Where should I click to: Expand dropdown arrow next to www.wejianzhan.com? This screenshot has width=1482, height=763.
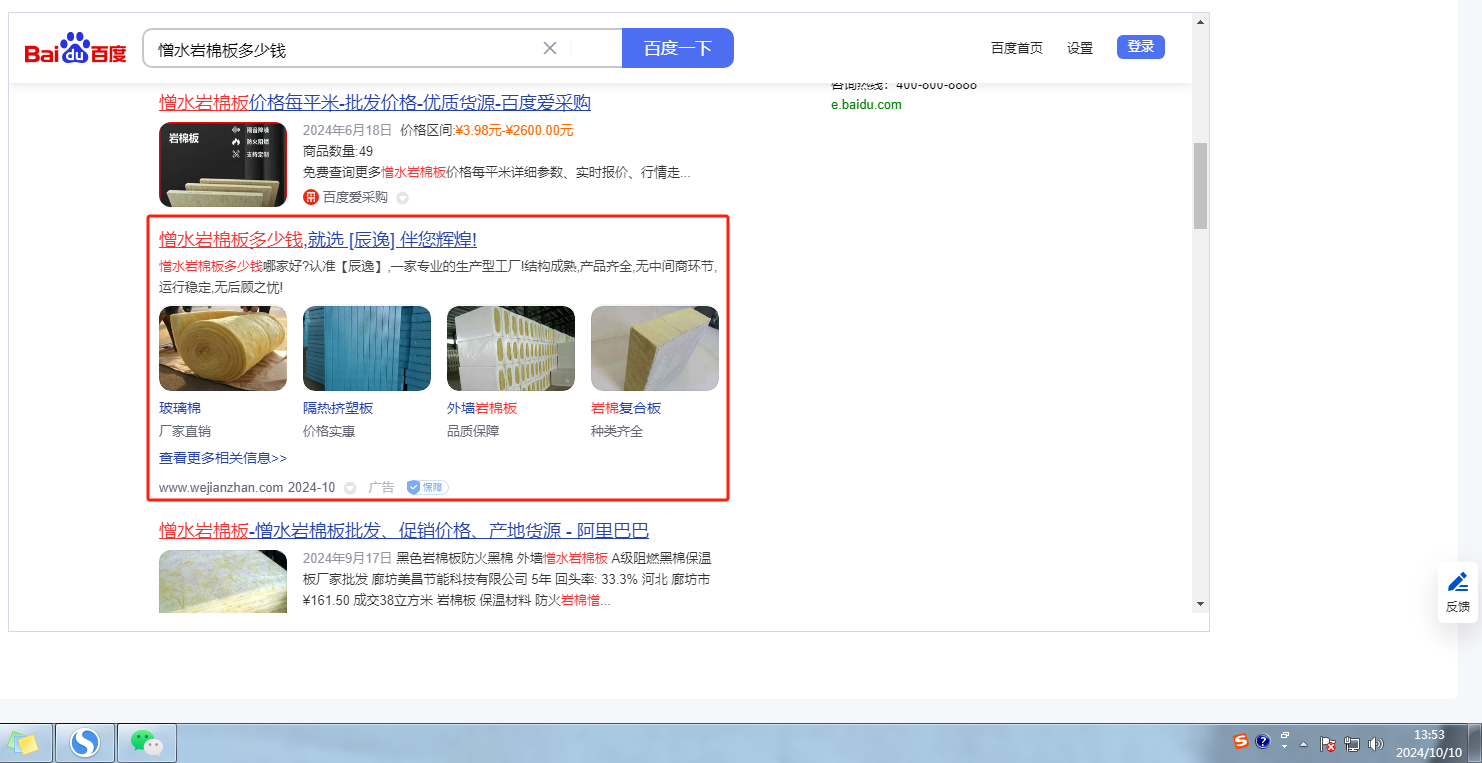(x=350, y=488)
